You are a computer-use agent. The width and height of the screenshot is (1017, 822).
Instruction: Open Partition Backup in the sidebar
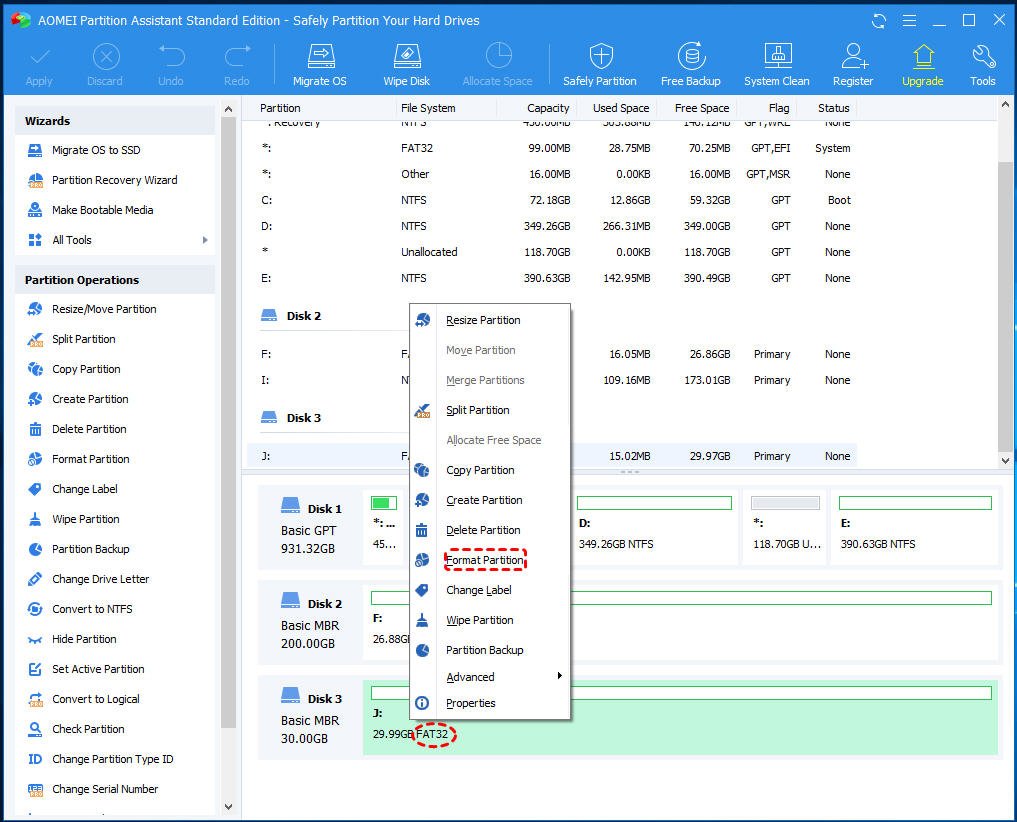[x=91, y=549]
